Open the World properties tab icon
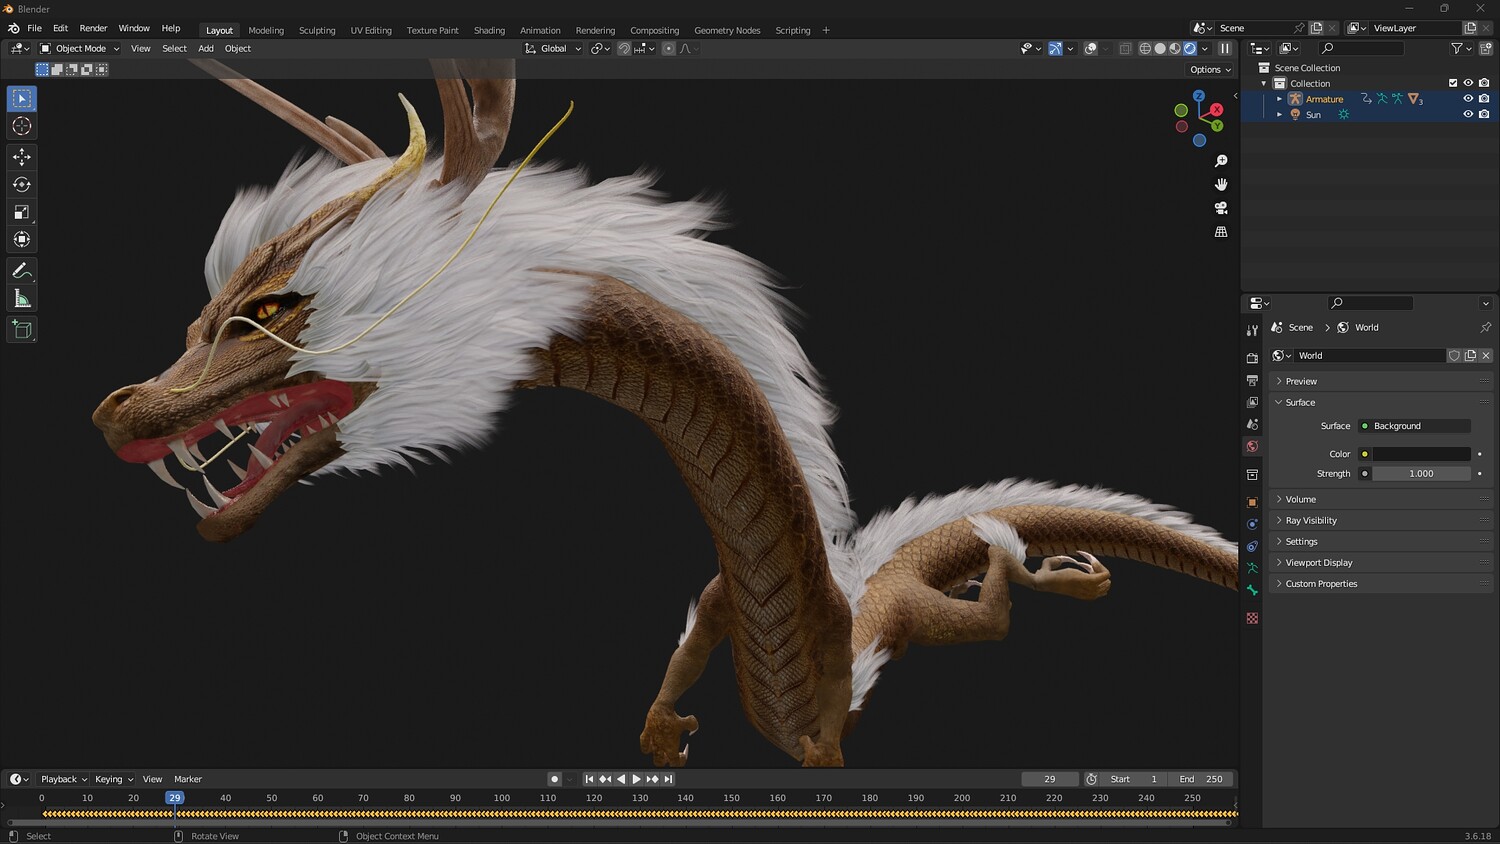Viewport: 1500px width, 844px height. (1252, 447)
